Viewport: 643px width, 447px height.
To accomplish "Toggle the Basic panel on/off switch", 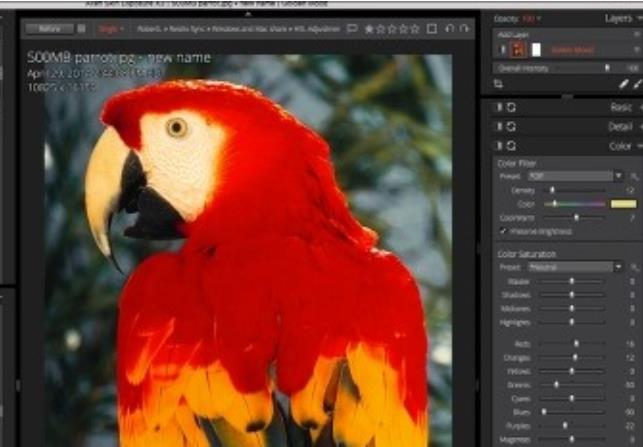I will tap(499, 107).
